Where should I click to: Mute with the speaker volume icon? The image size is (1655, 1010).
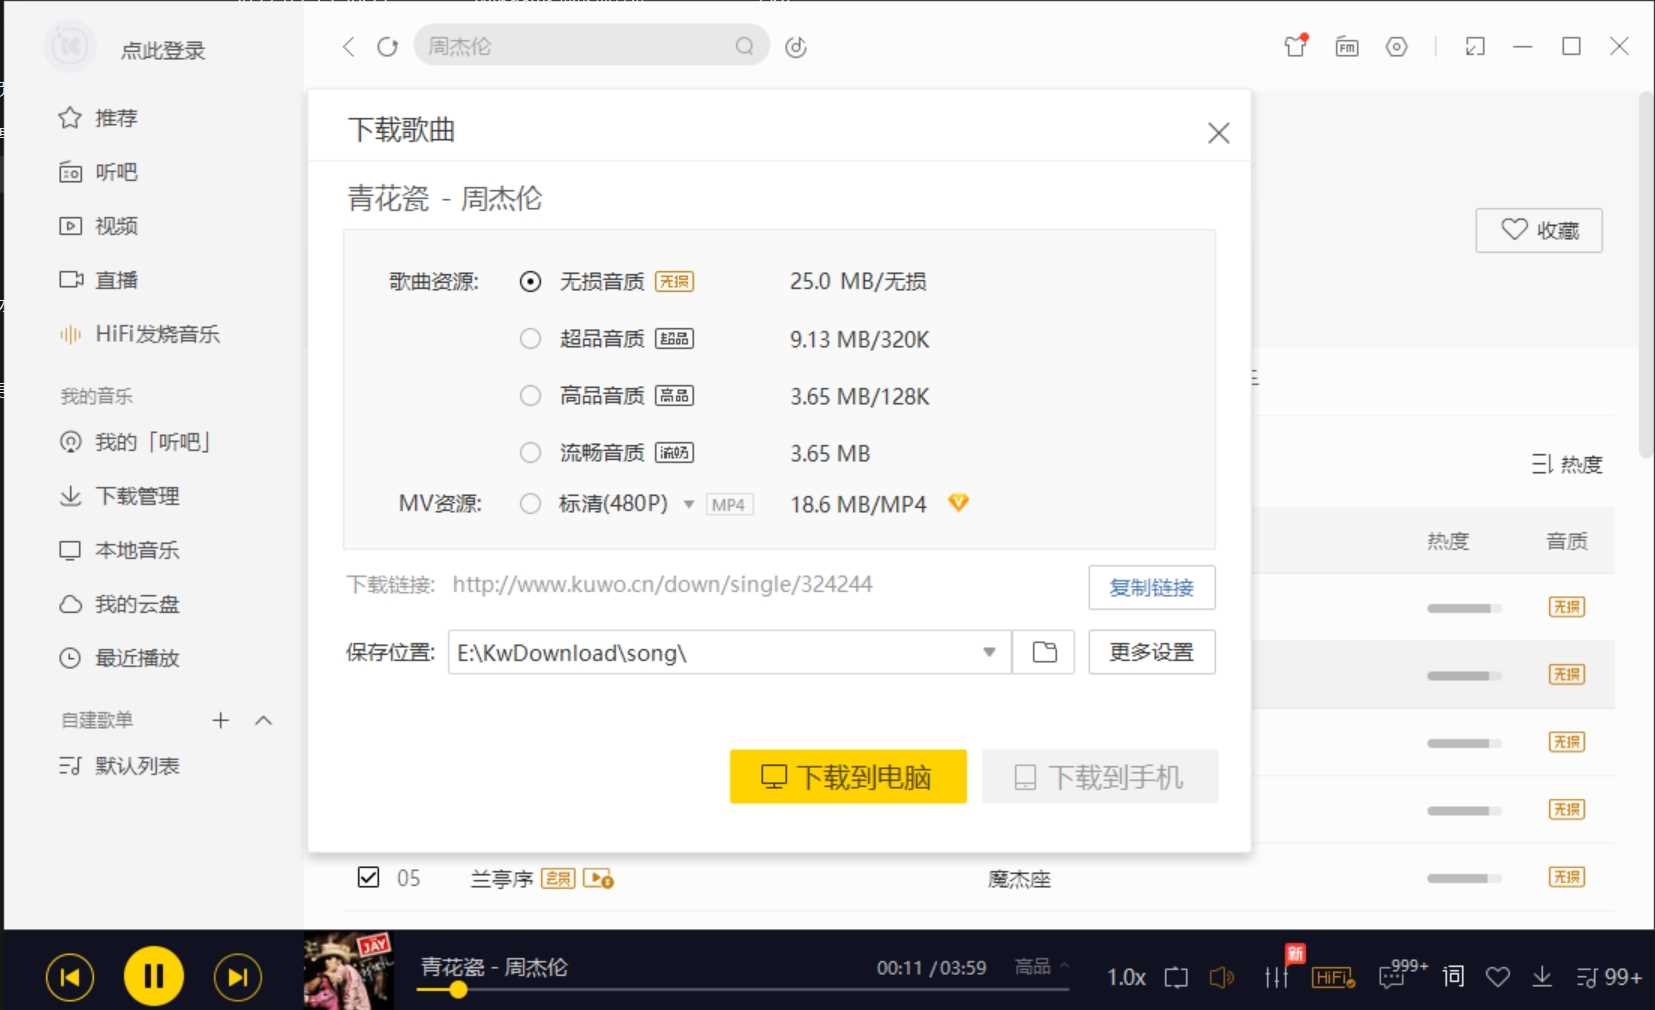tap(1221, 977)
